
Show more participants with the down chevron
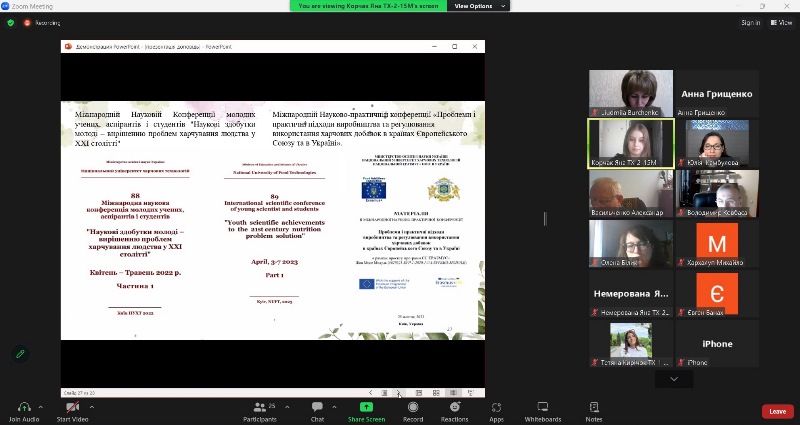click(674, 379)
